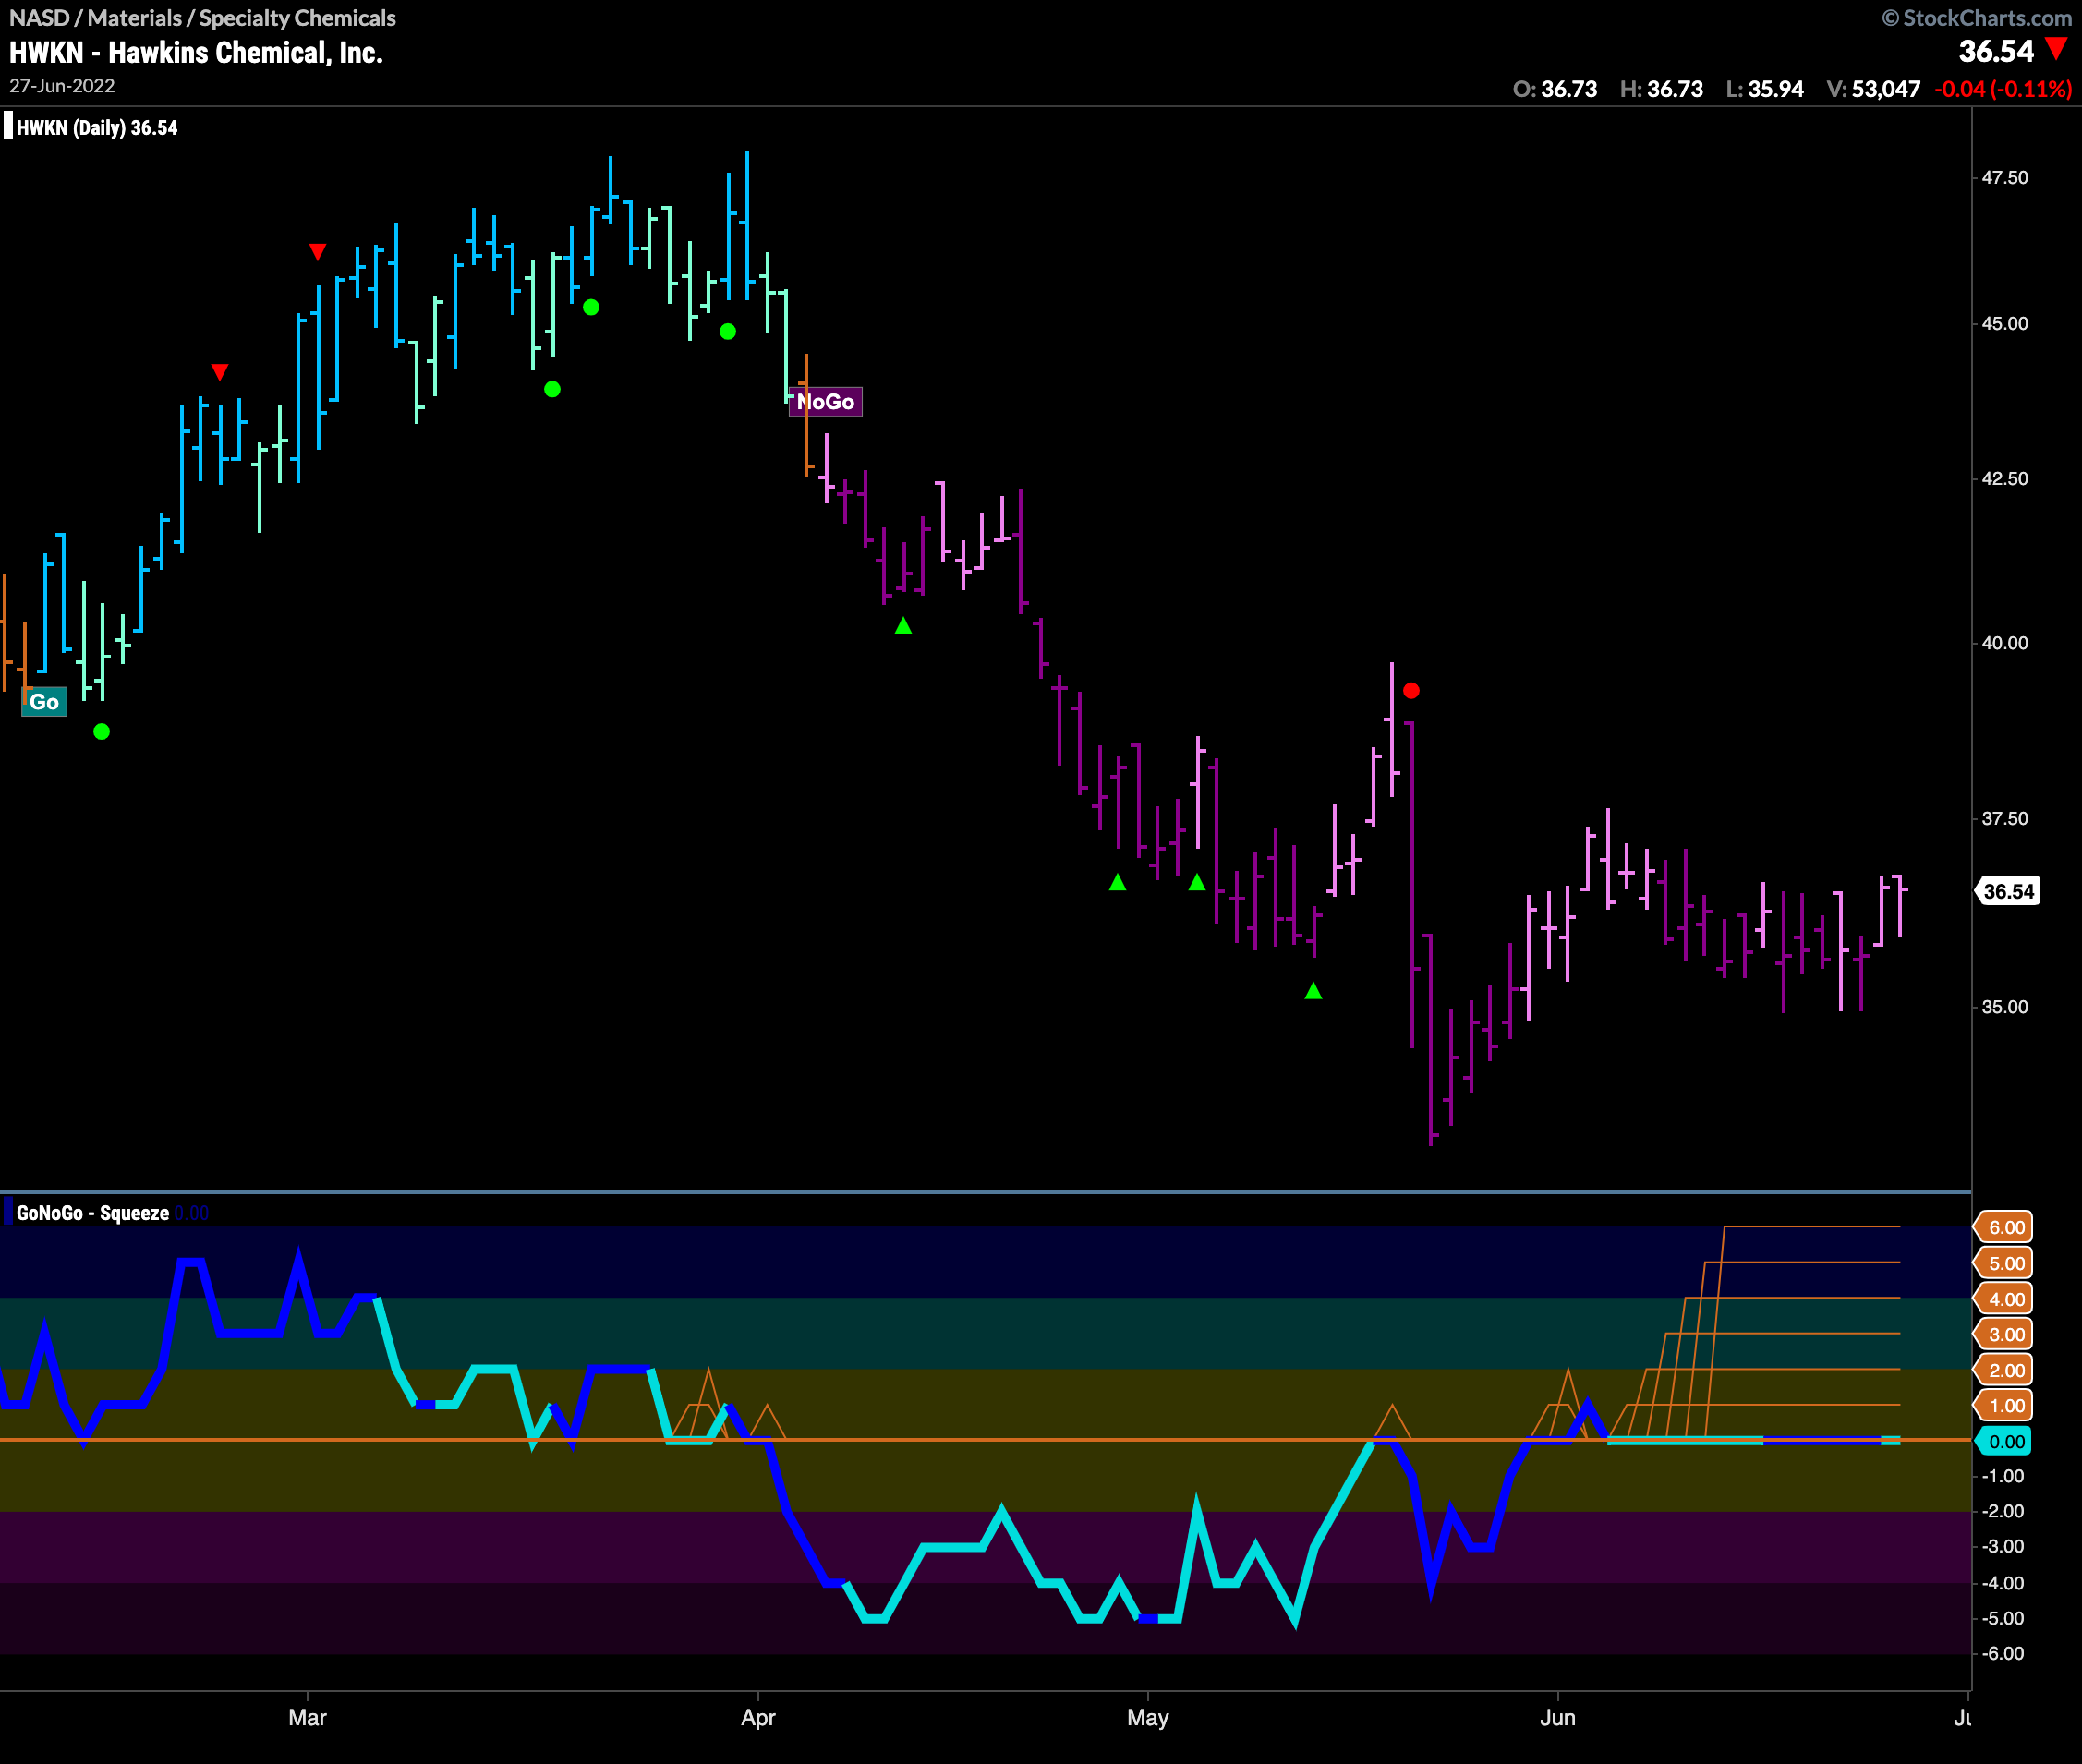The width and height of the screenshot is (2082, 1764).
Task: Click the 'Go' trend label on chart
Action: click(44, 702)
